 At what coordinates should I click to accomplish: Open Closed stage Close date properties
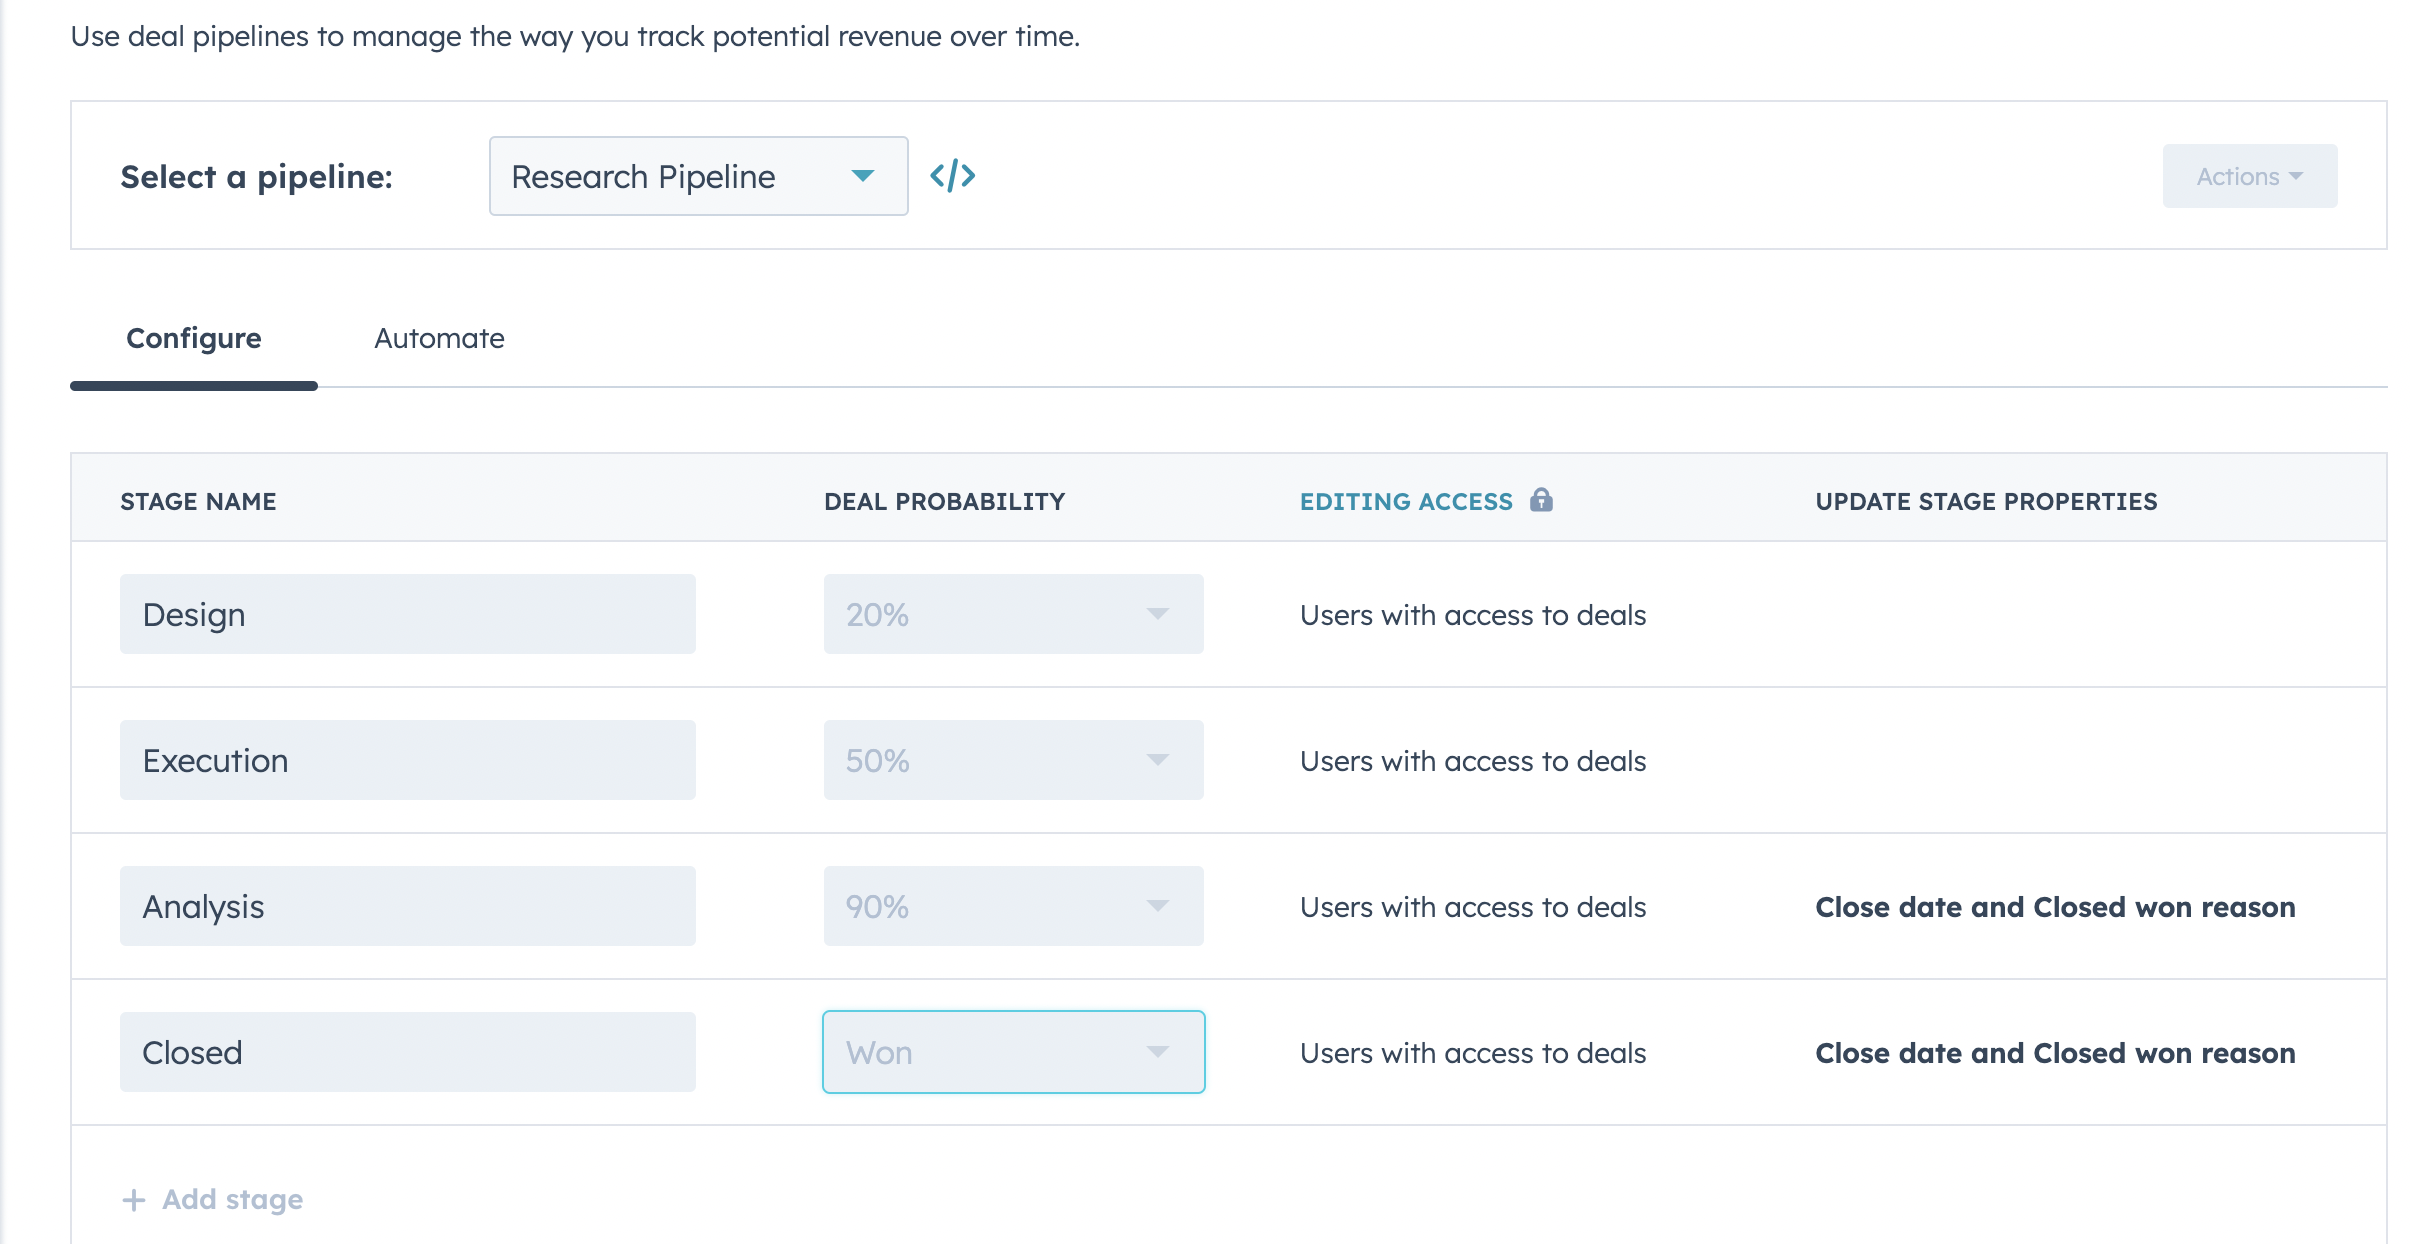point(2055,1053)
